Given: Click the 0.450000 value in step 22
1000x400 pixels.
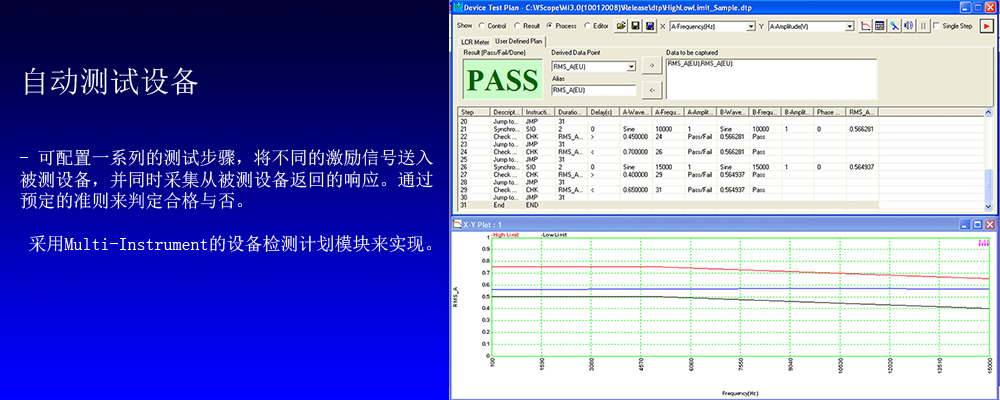Looking at the screenshot, I should [634, 136].
